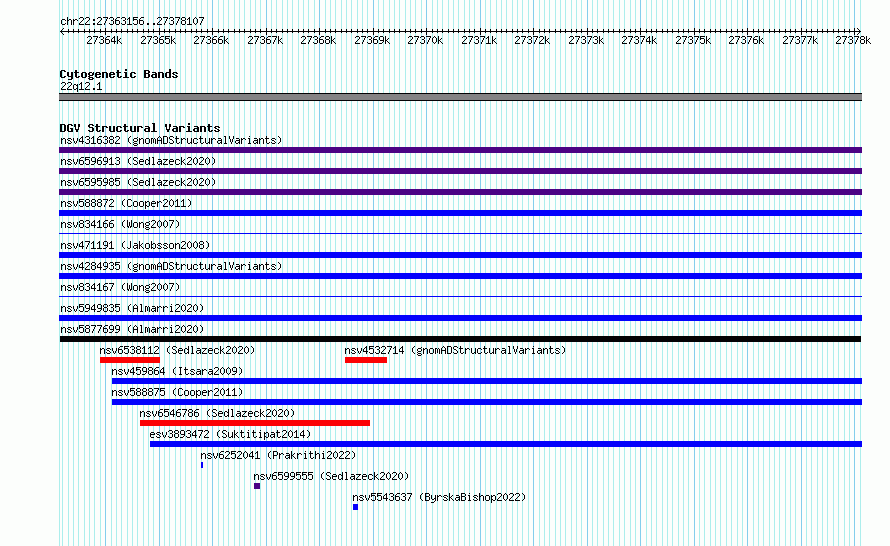Select the nsv588872 blue variant bar
This screenshot has width=890, height=546.
[460, 213]
